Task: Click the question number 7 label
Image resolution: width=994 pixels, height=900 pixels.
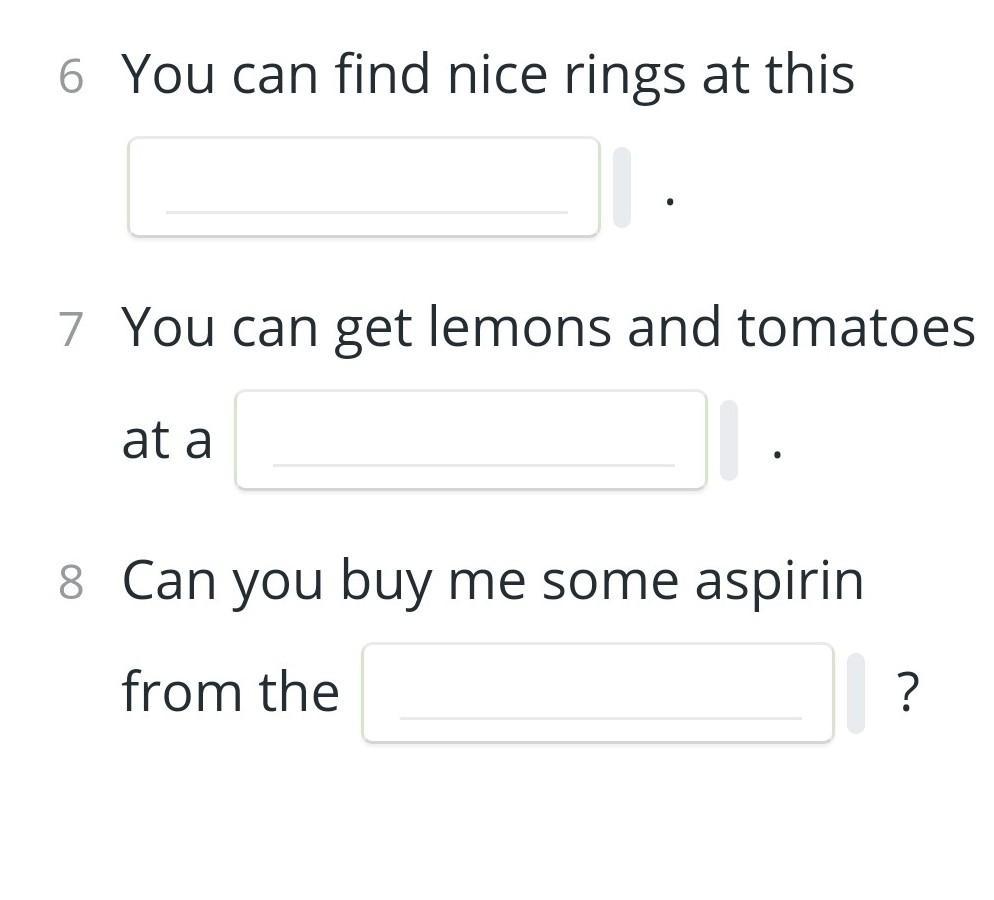Action: pos(71,330)
